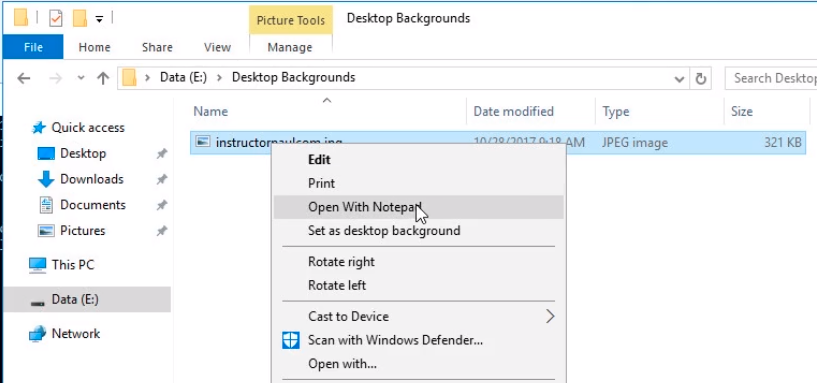Choose Rotate left from the context menu
This screenshot has width=817, height=383.
point(418,286)
